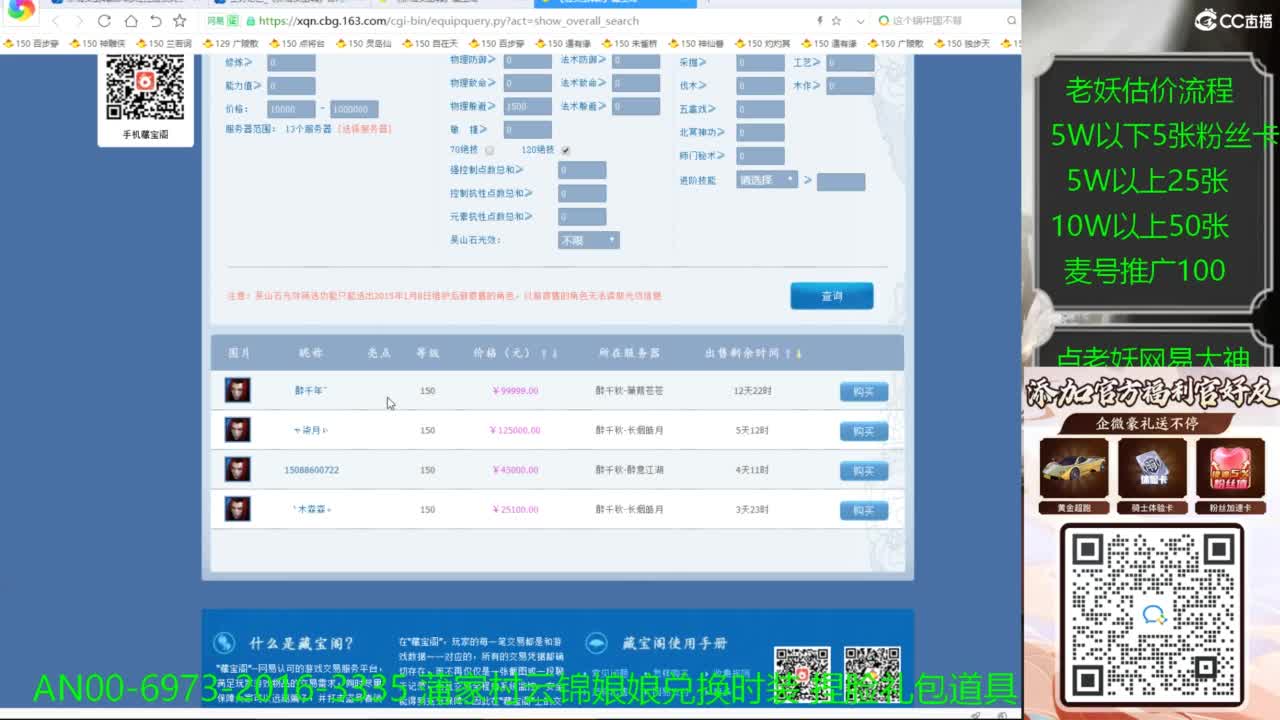Click the browser refresh icon
The image size is (1280, 720).
pos(104,21)
